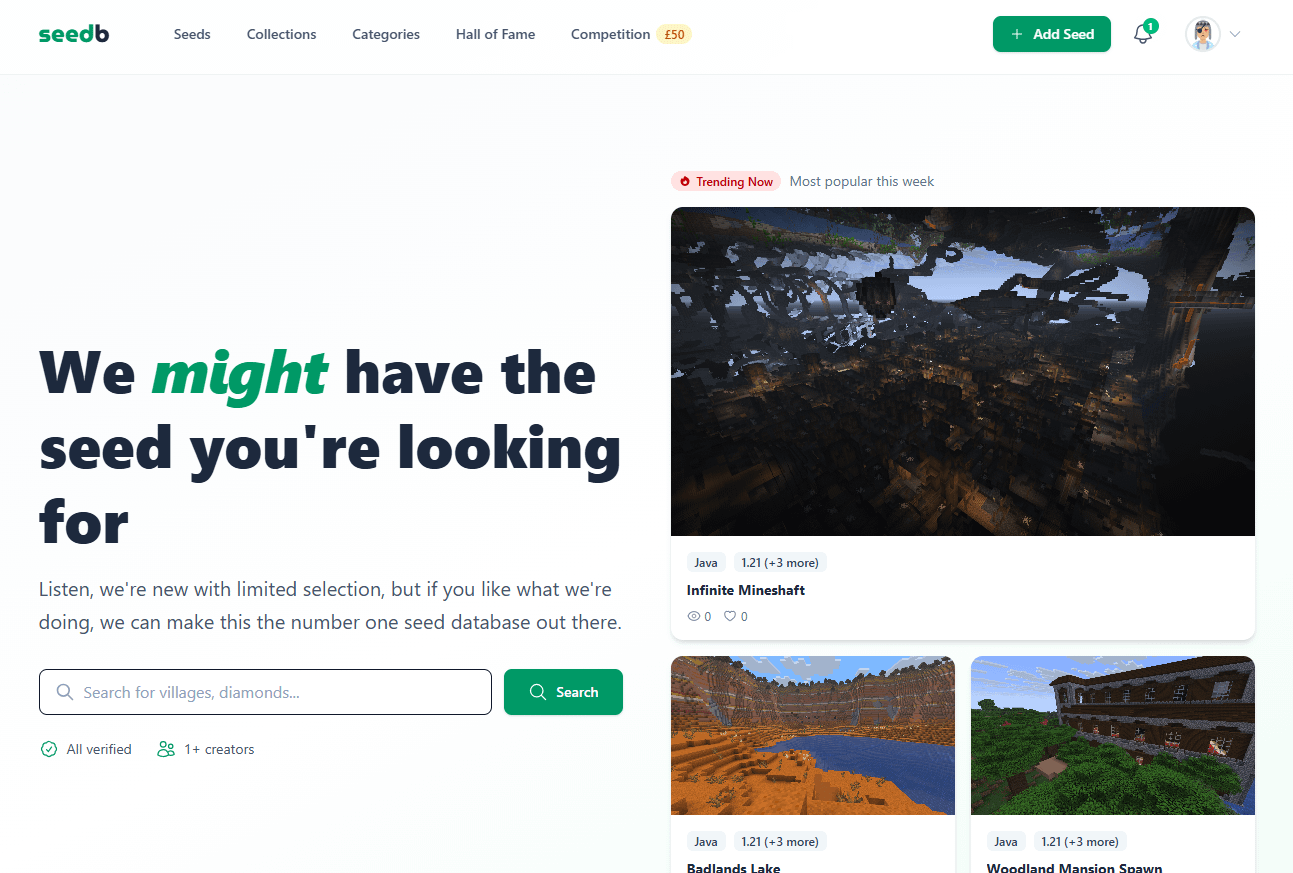Go to the Collections page
The image size is (1293, 873).
coord(282,34)
